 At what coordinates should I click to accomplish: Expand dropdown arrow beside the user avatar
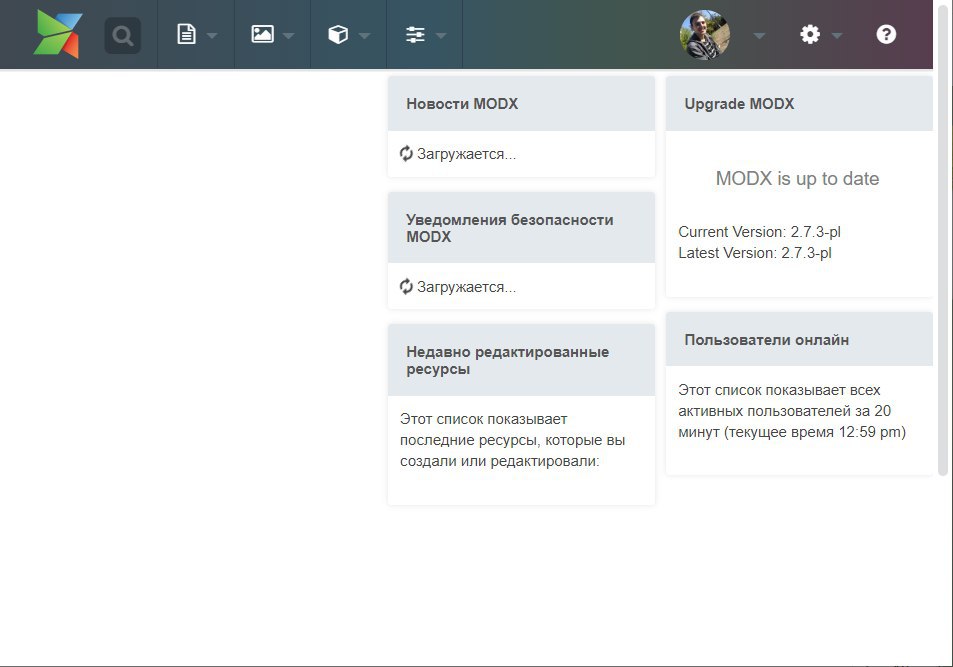759,36
